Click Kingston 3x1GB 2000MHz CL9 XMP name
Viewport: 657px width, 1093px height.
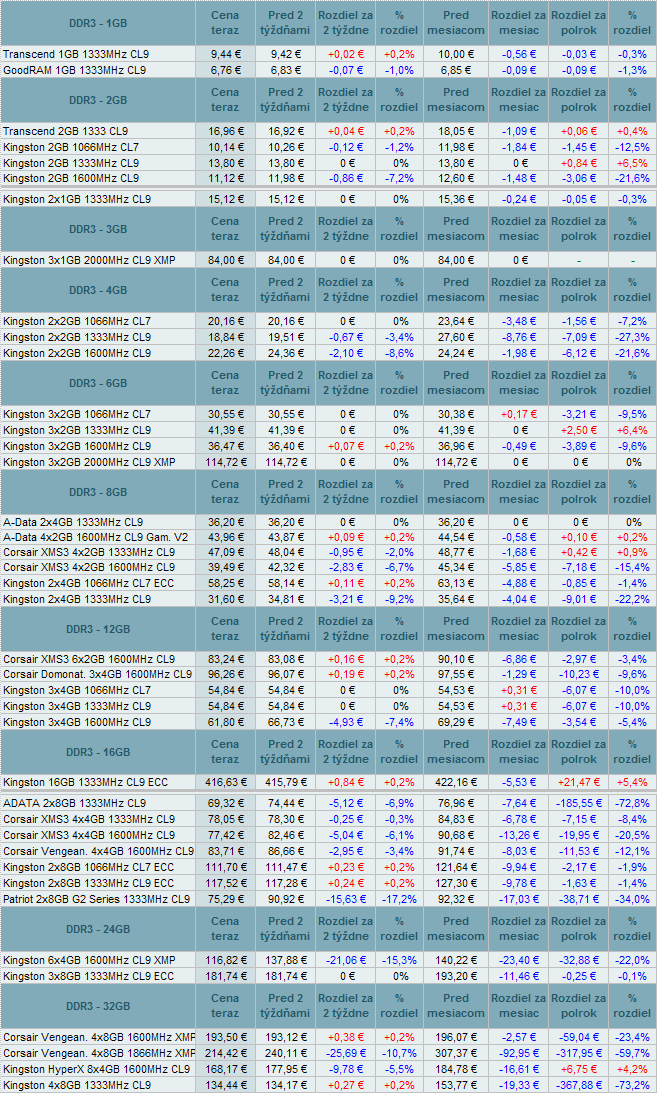pyautogui.click(x=88, y=260)
